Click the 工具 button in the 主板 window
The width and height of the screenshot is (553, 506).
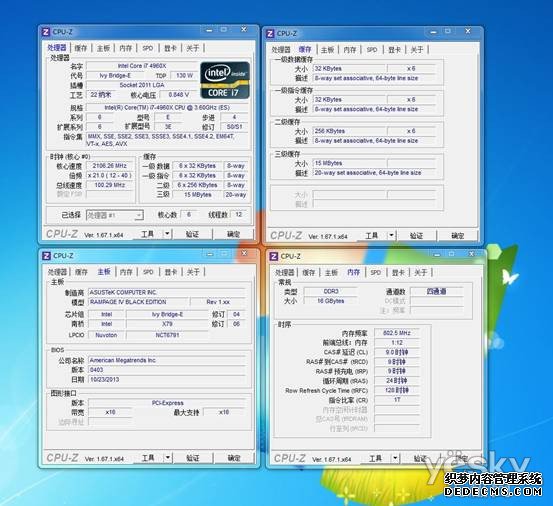coord(148,458)
